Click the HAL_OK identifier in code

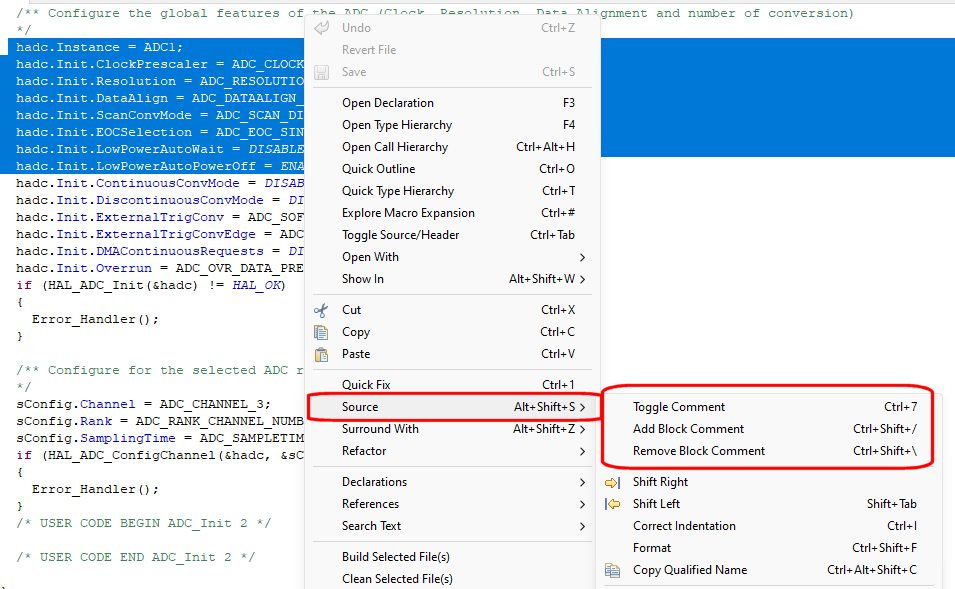coord(256,285)
